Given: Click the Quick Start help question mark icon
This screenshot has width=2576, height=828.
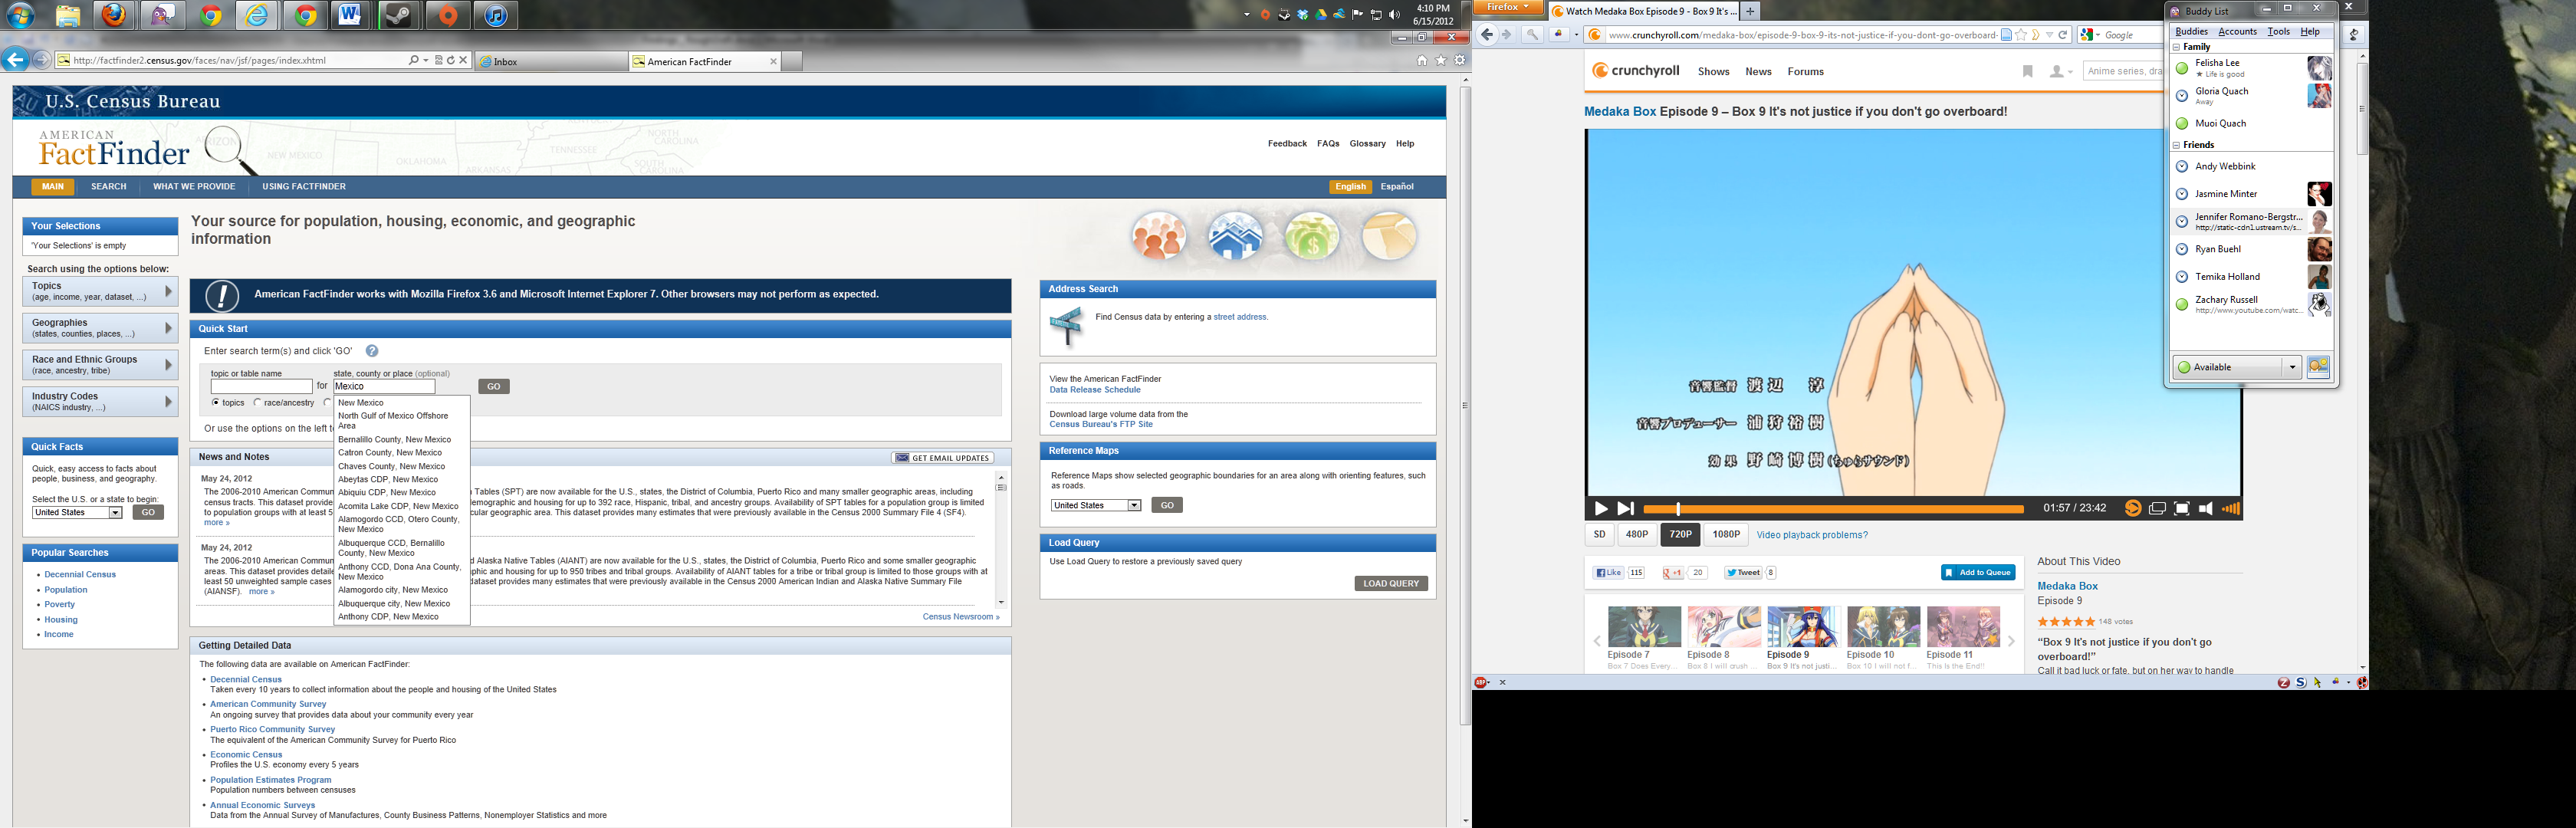Looking at the screenshot, I should [372, 351].
